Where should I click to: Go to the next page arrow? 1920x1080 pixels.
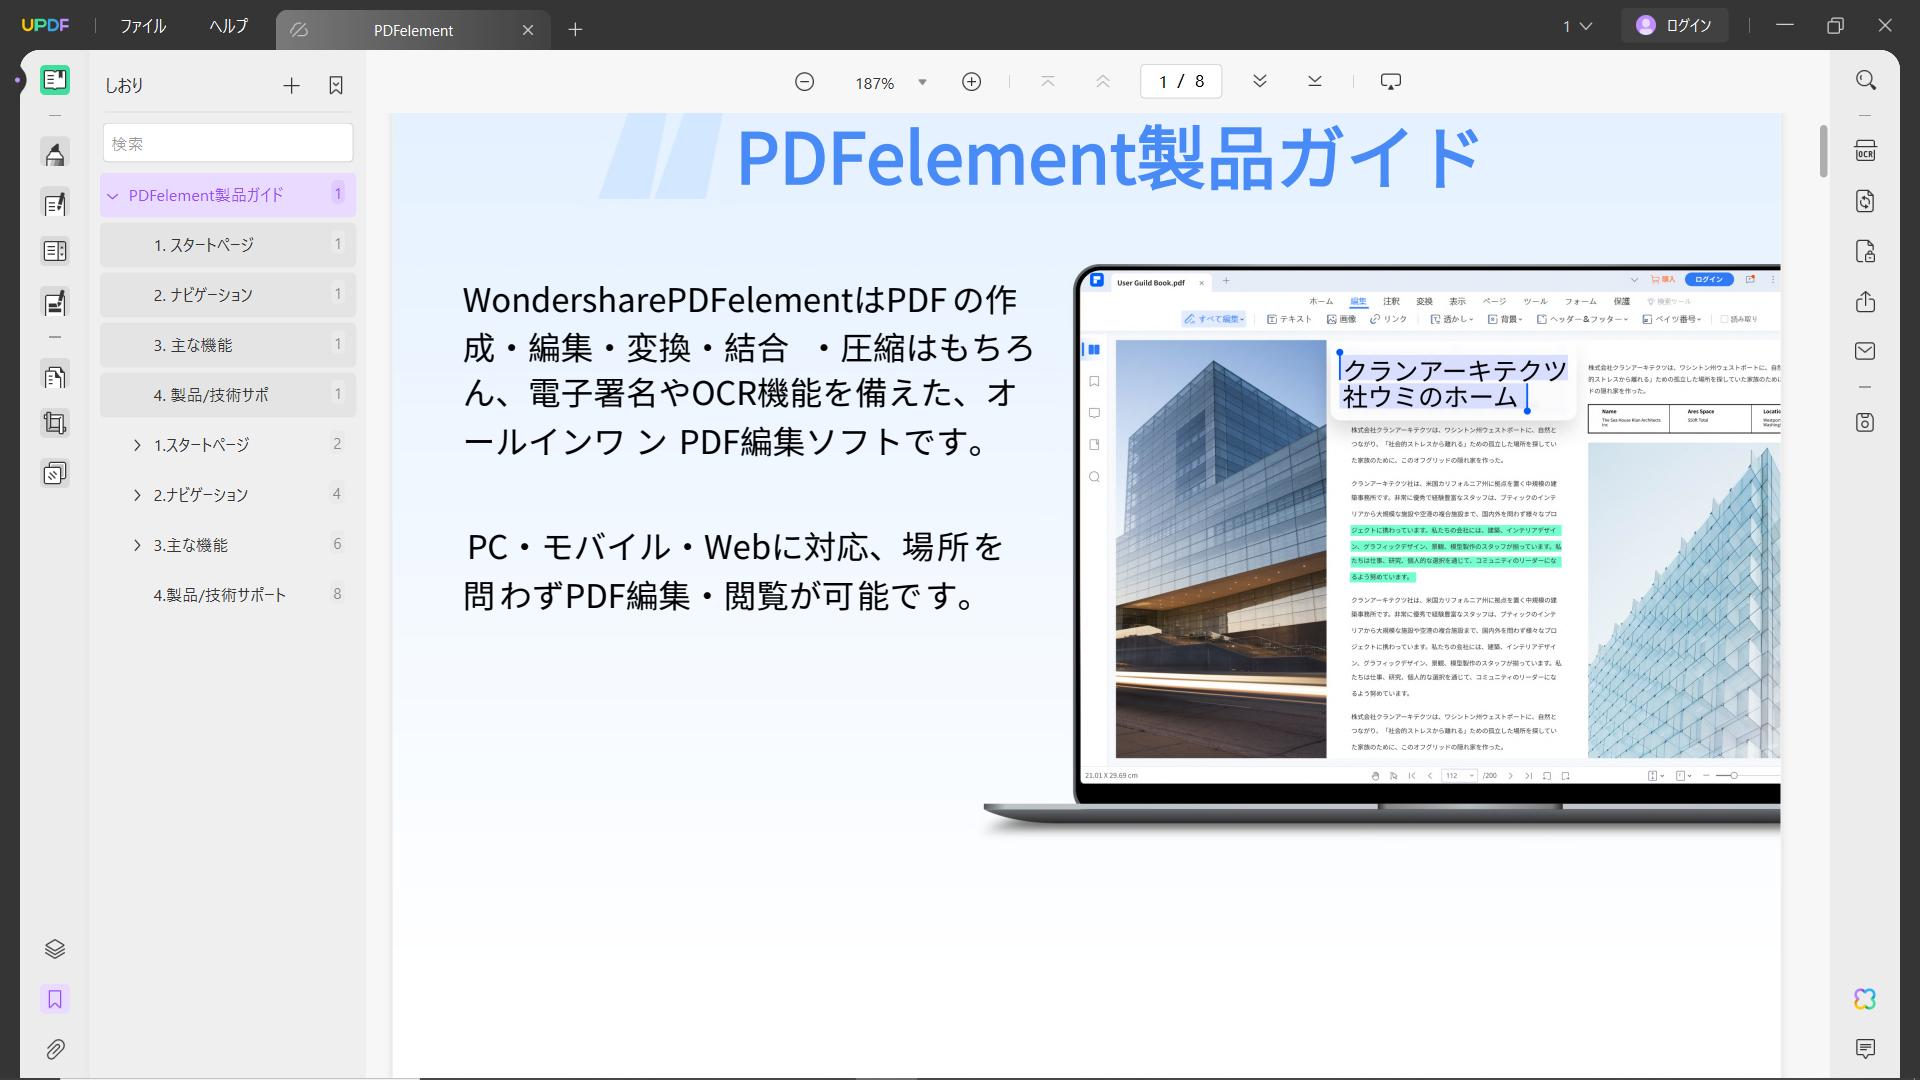pyautogui.click(x=1260, y=81)
